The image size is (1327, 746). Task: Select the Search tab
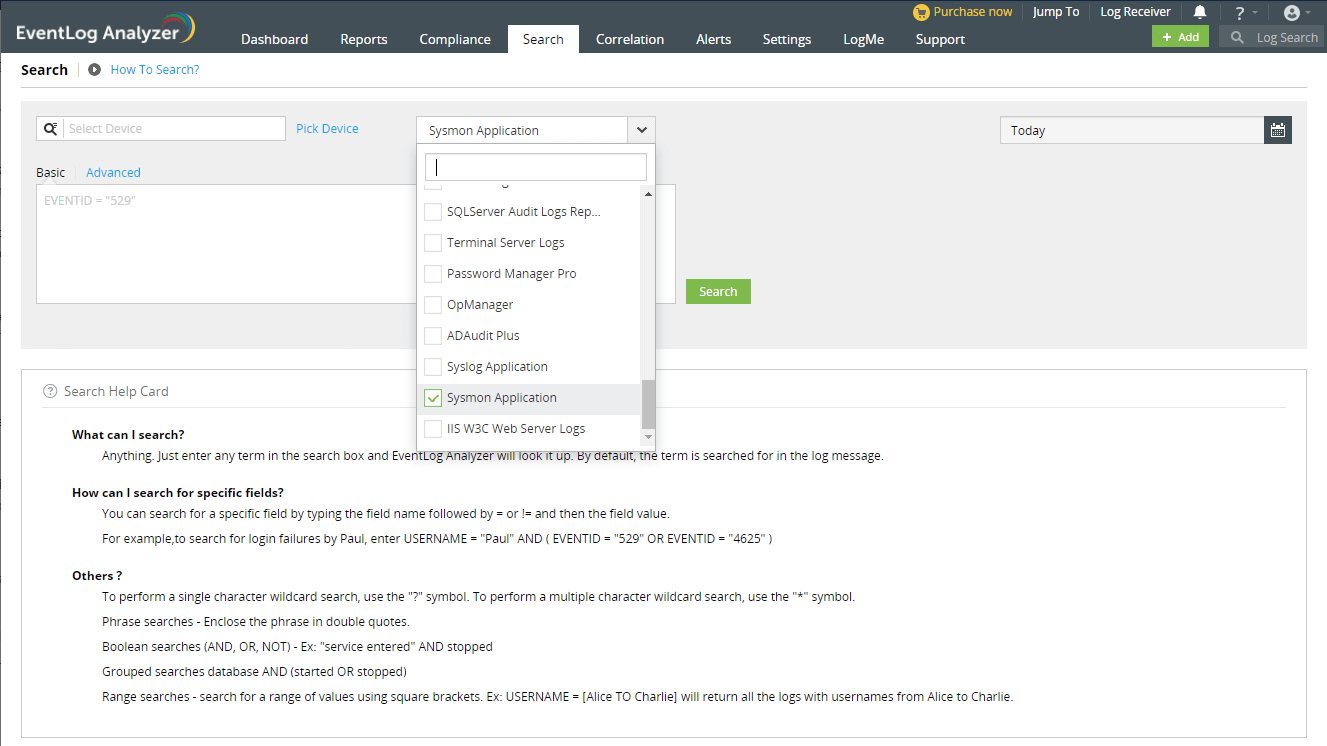543,39
